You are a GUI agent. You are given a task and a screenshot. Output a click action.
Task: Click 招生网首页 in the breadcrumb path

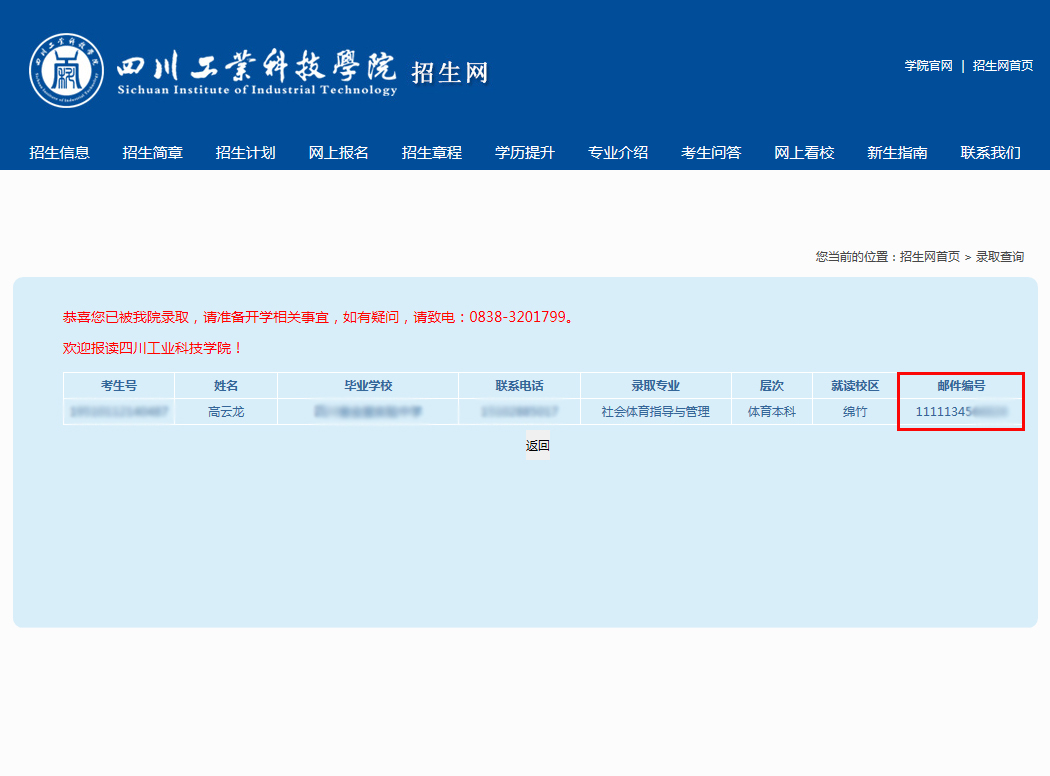[929, 257]
